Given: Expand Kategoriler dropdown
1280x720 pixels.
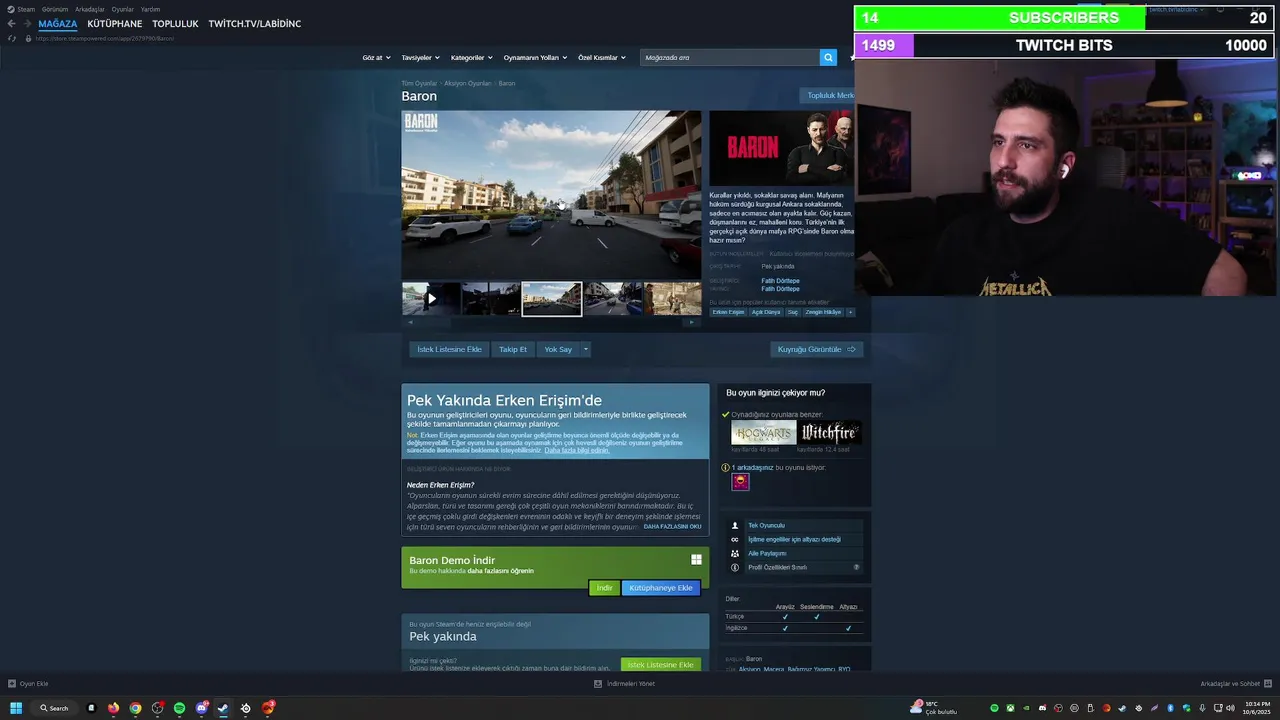Looking at the screenshot, I should [470, 58].
